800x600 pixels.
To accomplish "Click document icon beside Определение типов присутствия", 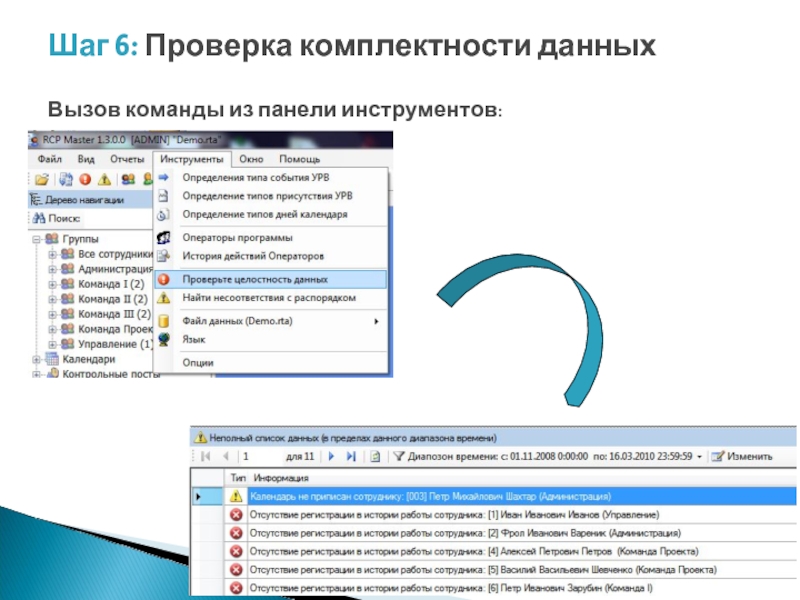I will tap(163, 196).
